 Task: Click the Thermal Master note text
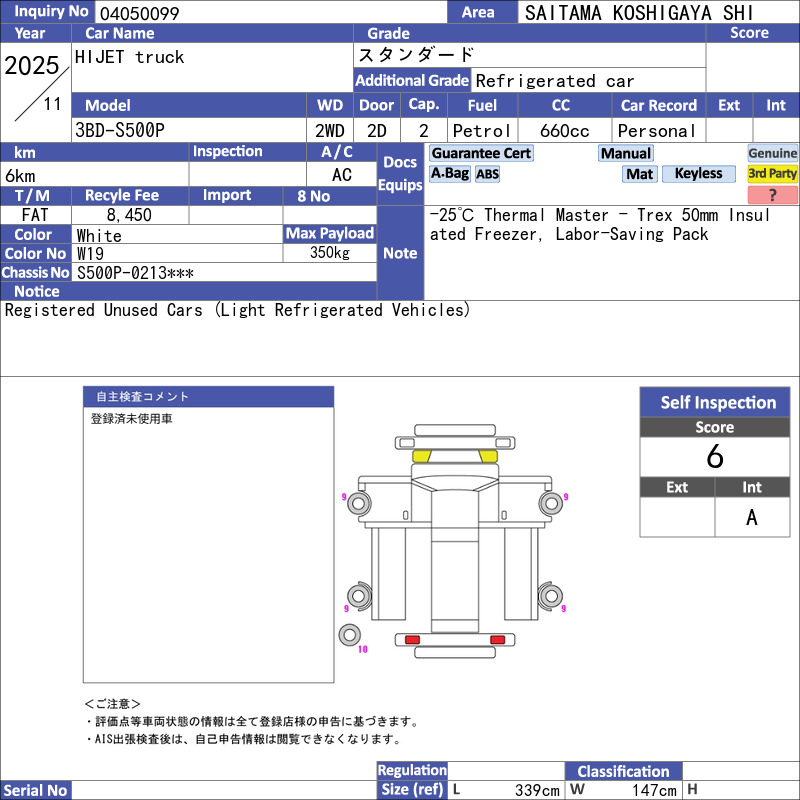[599, 224]
